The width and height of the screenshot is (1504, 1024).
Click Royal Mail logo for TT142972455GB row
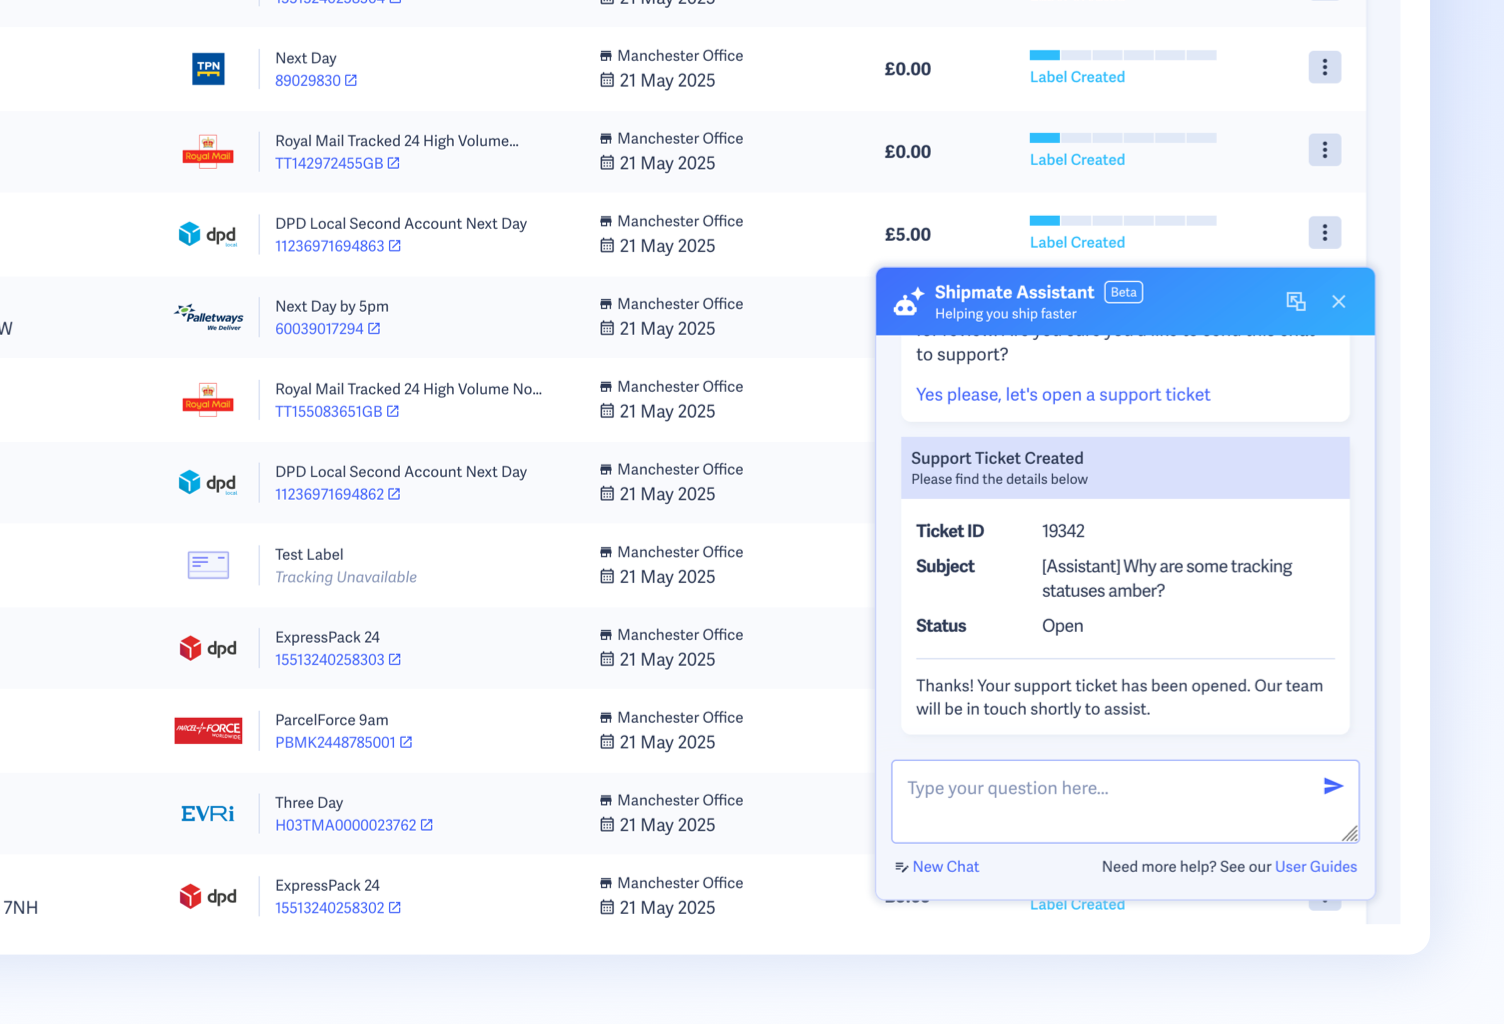(x=208, y=152)
